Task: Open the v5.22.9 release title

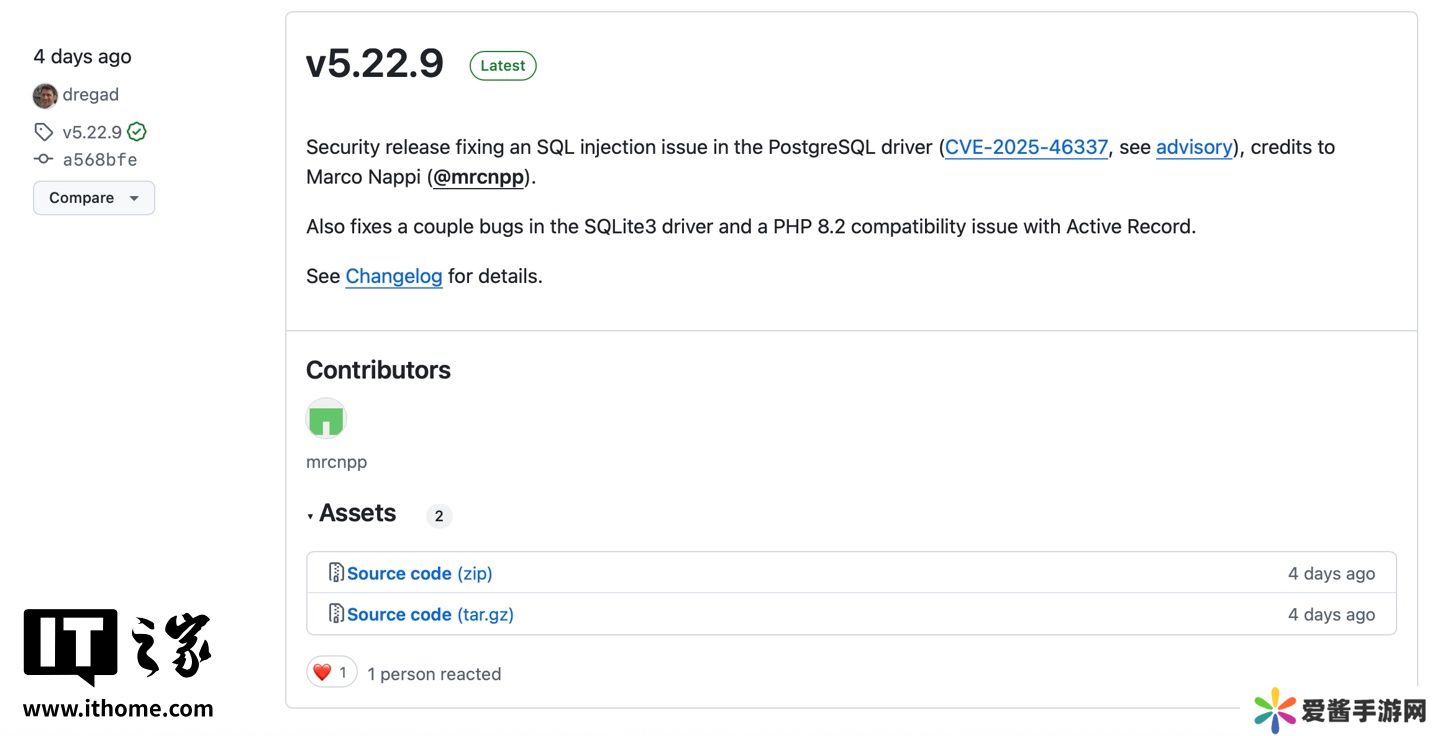Action: pyautogui.click(x=375, y=64)
